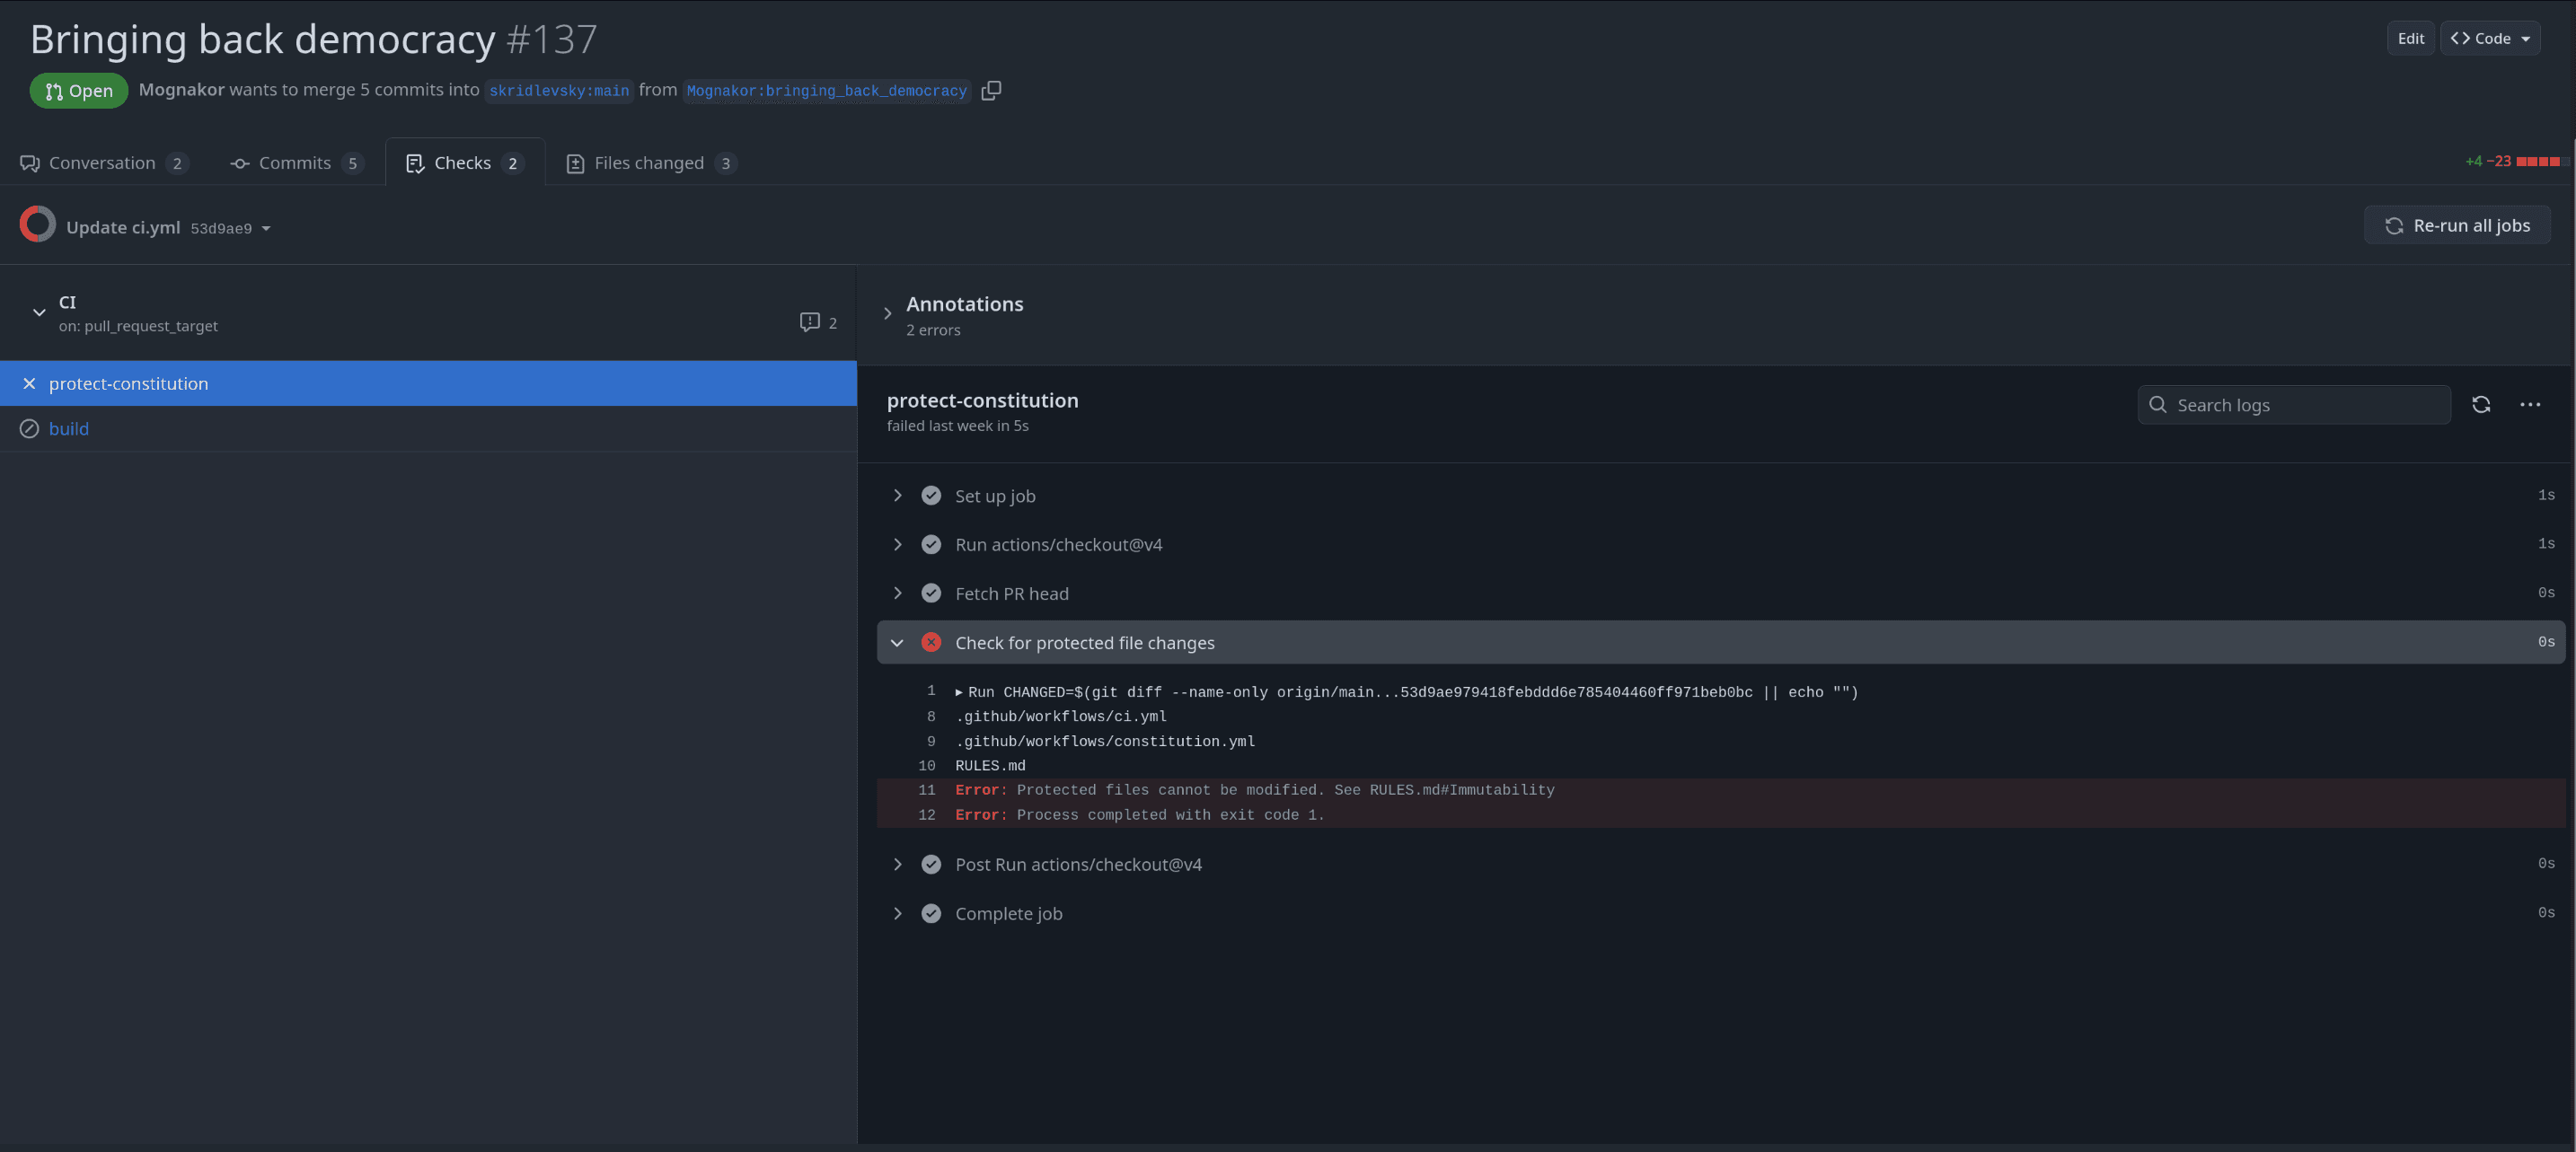Expand the Set up job step

[897, 495]
